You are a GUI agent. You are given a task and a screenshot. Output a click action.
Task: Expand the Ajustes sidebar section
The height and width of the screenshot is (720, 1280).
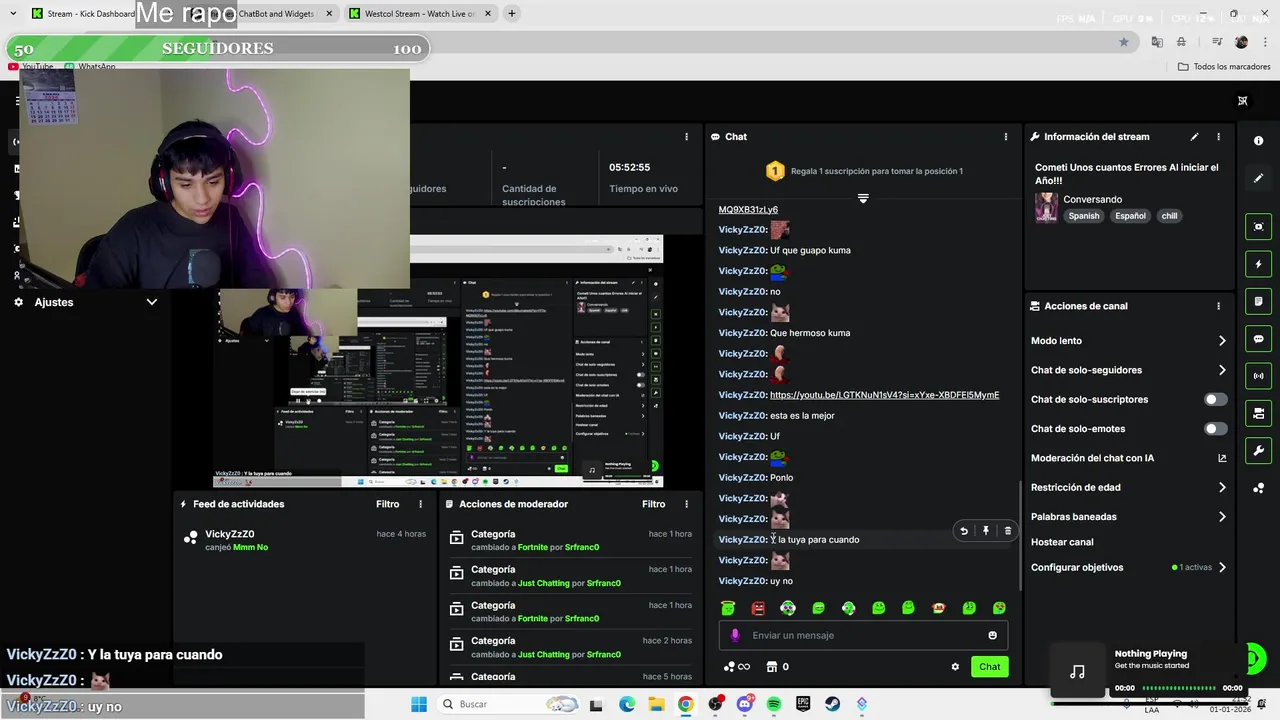(x=151, y=302)
